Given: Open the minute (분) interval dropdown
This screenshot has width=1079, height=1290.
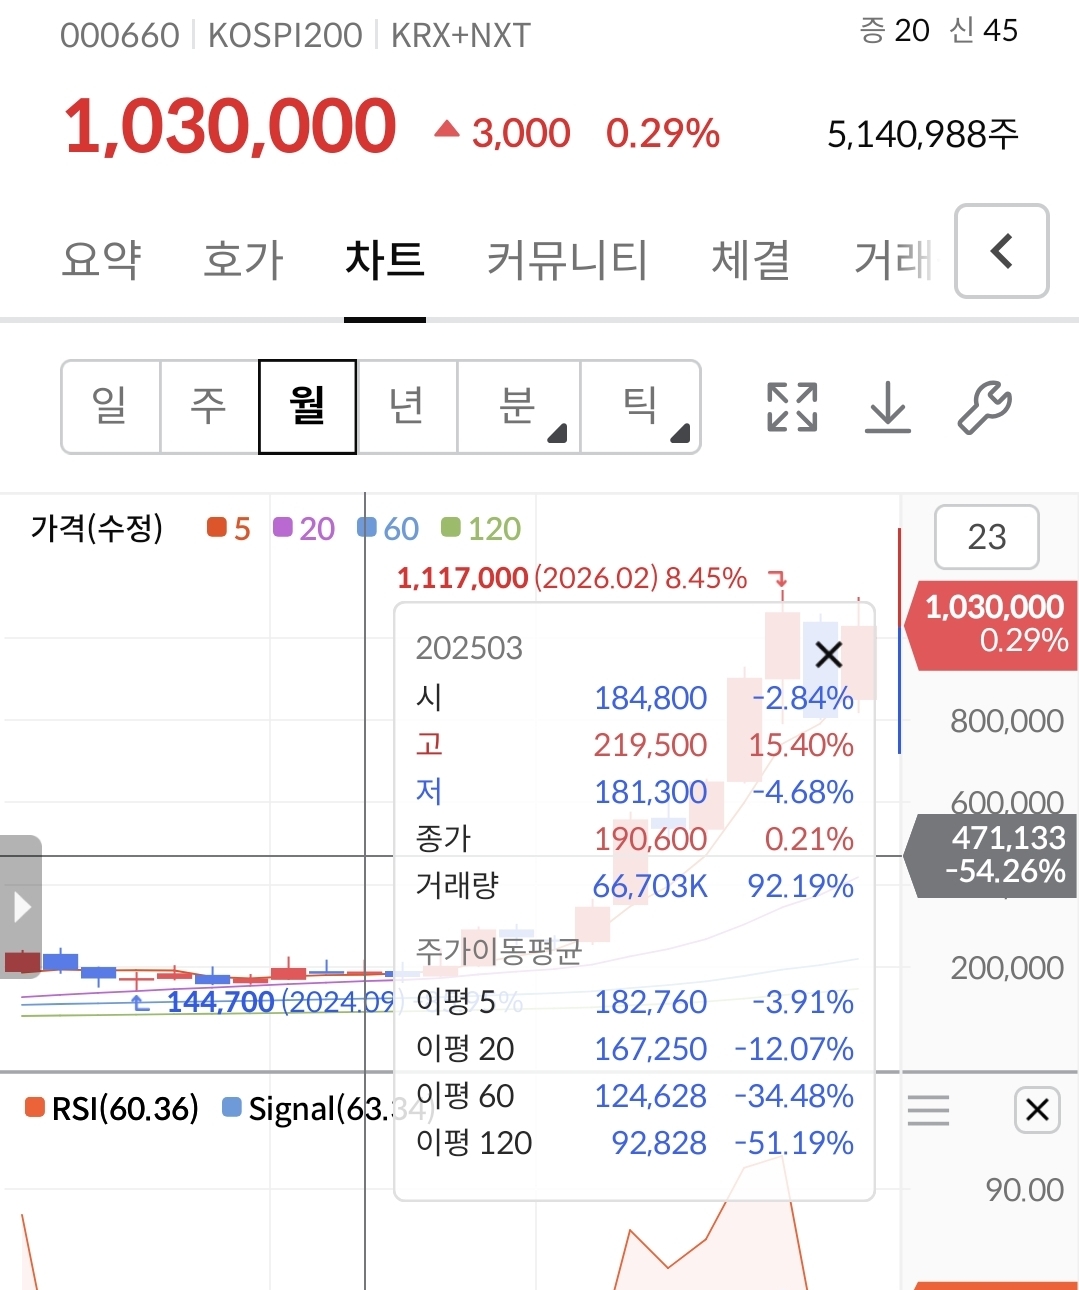Looking at the screenshot, I should (x=518, y=407).
